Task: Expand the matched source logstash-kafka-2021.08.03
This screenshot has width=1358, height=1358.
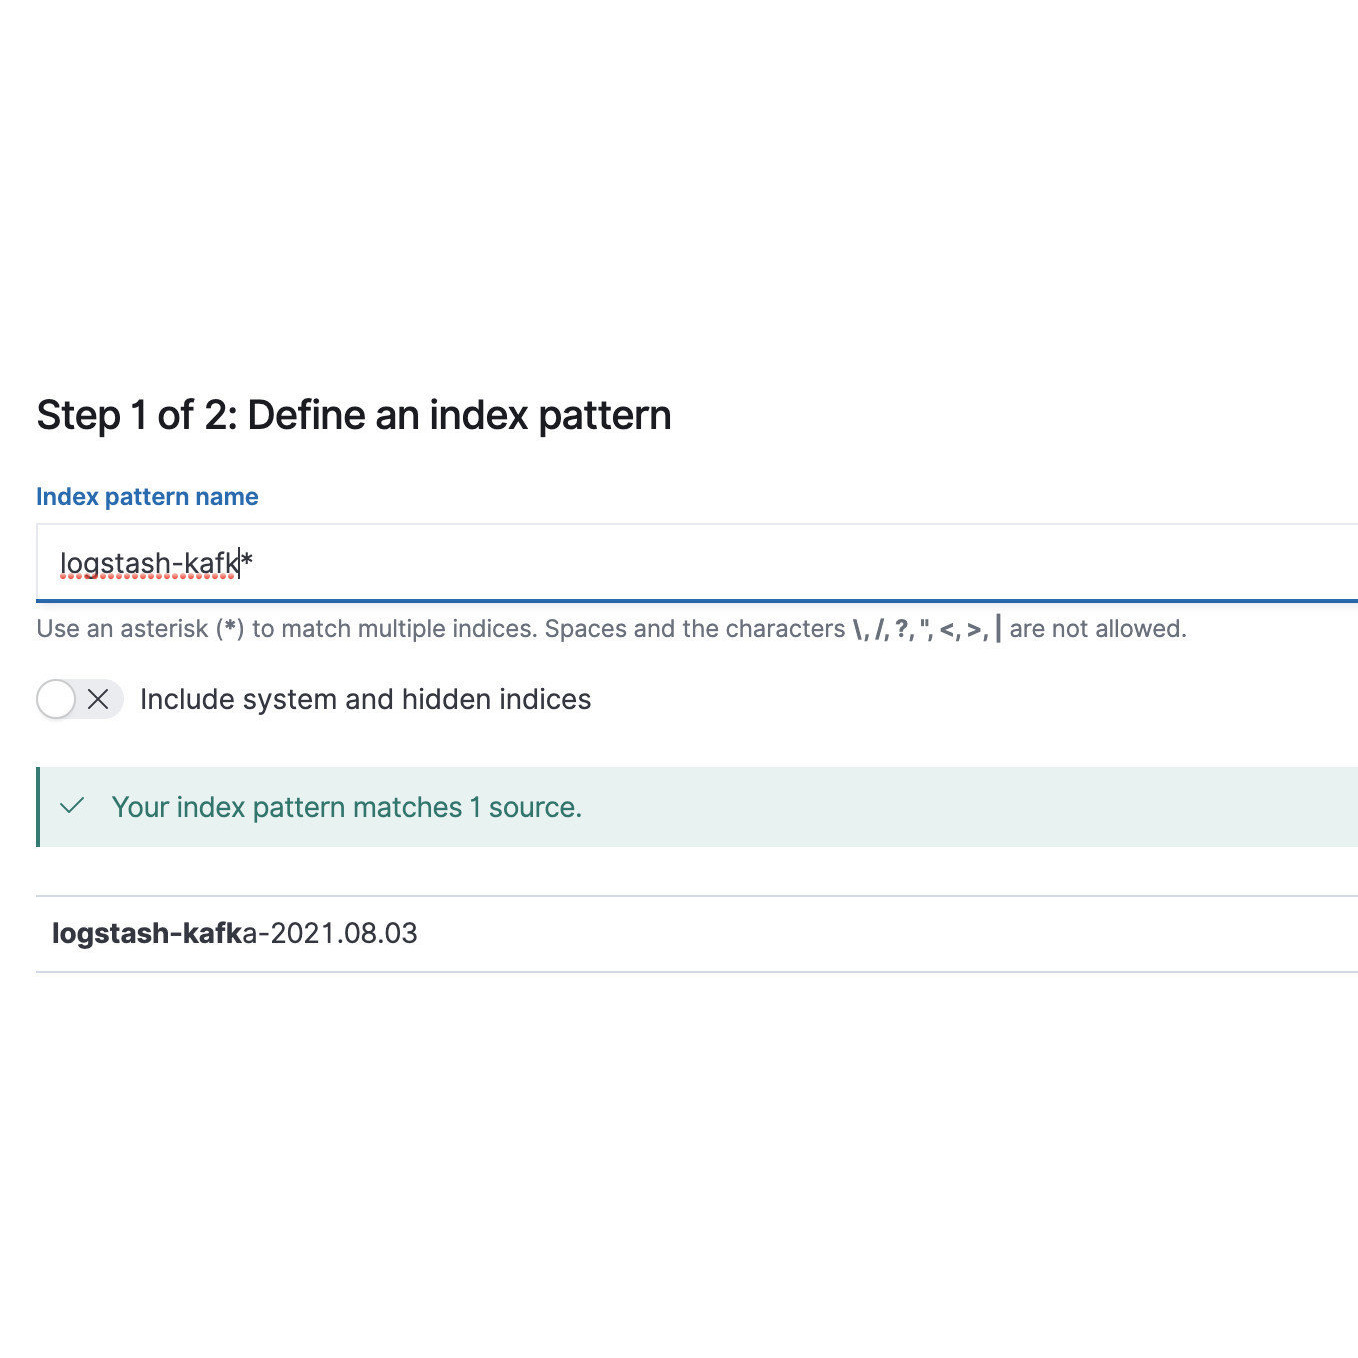Action: point(236,933)
